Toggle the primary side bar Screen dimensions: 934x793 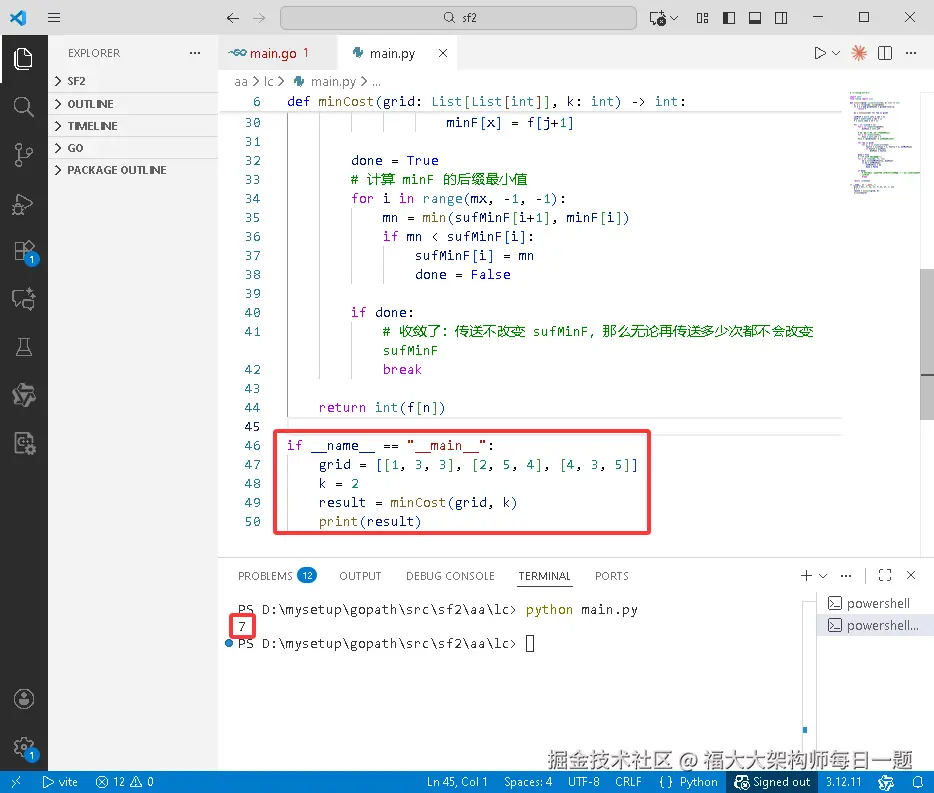728,18
